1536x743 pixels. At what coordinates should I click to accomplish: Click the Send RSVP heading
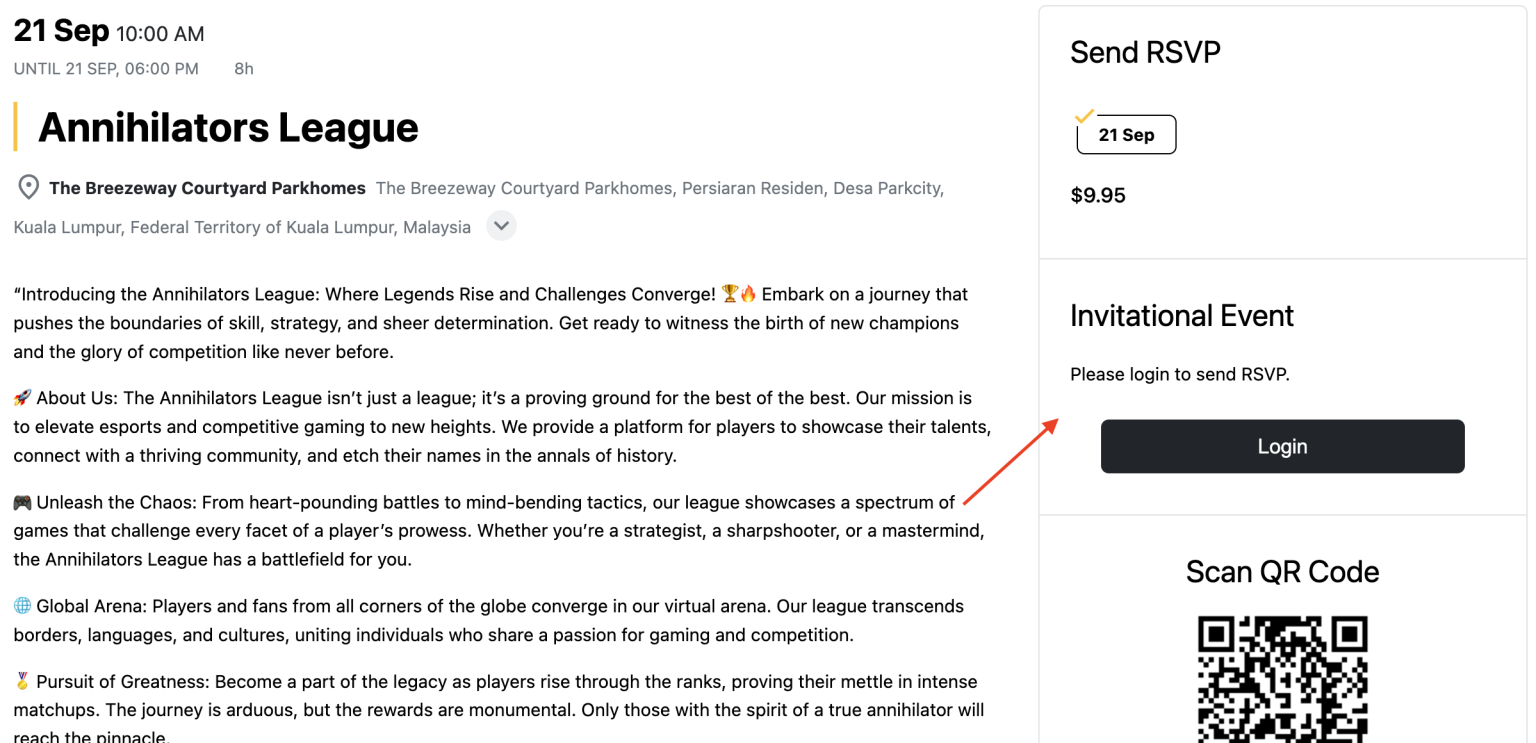(x=1145, y=52)
